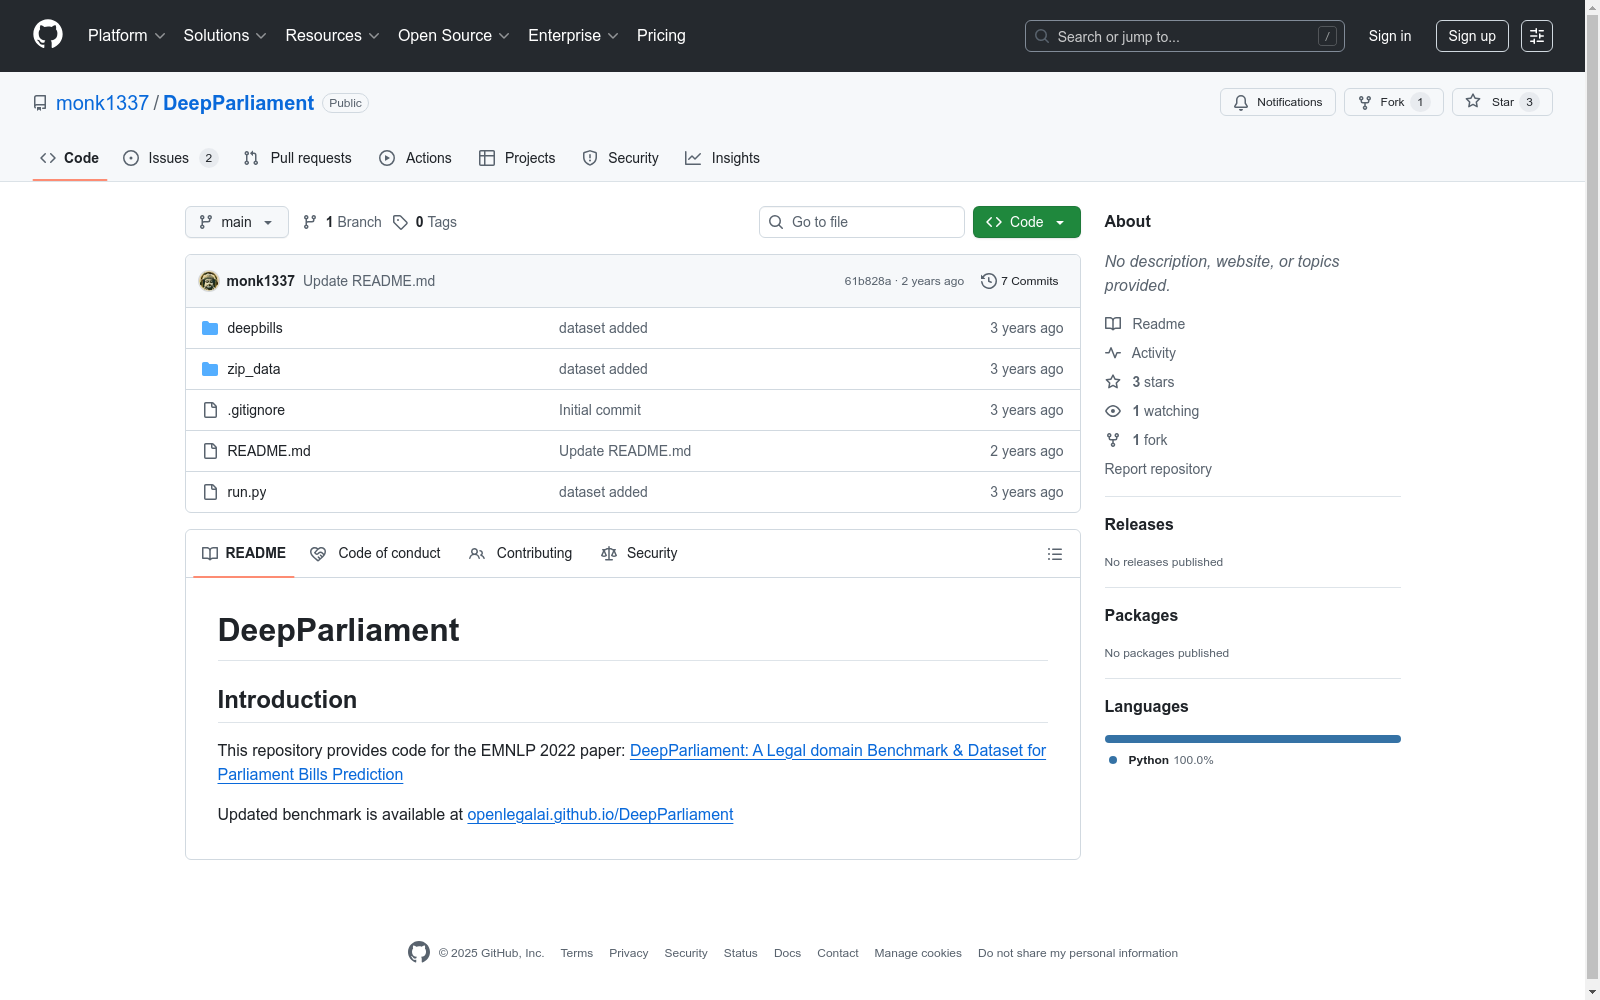
Task: Open the appearance settings icon button
Action: pos(1537,36)
